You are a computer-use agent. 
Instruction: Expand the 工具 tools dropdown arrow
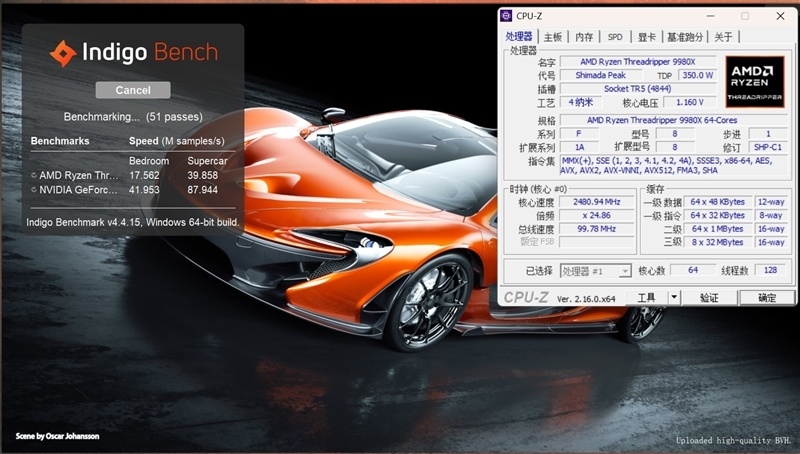coord(674,297)
